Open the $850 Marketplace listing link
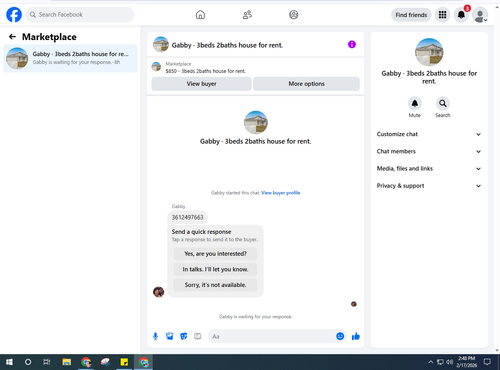Image resolution: width=500 pixels, height=370 pixels. pyautogui.click(x=205, y=71)
